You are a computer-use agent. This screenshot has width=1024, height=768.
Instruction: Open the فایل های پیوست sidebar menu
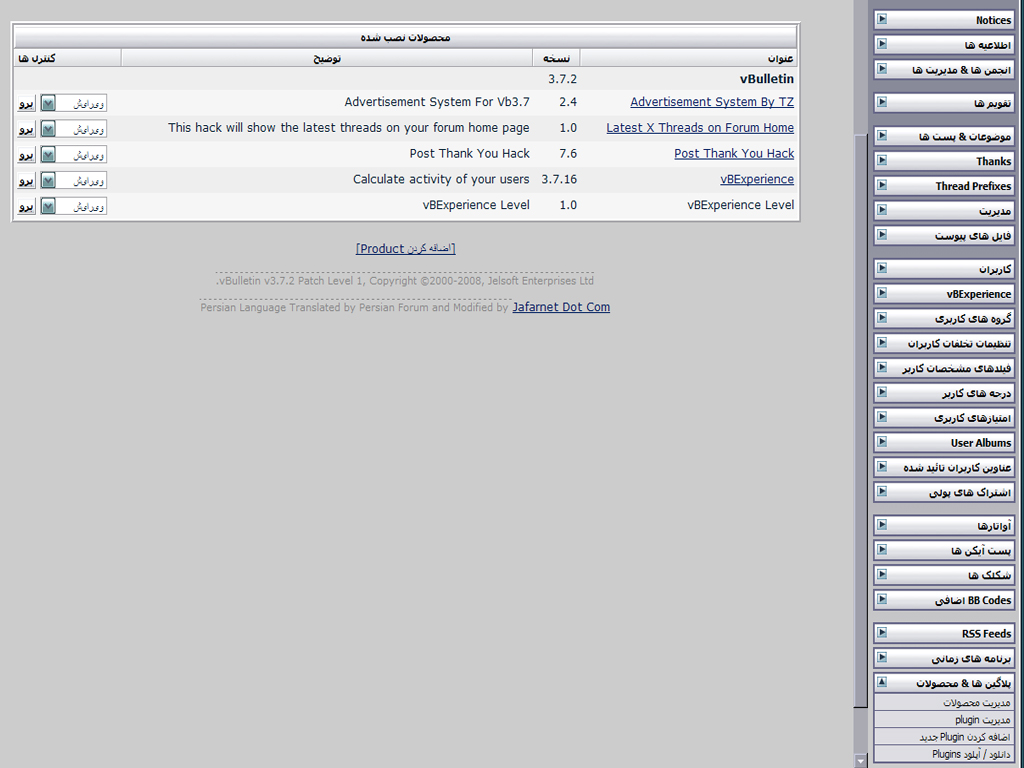(944, 235)
